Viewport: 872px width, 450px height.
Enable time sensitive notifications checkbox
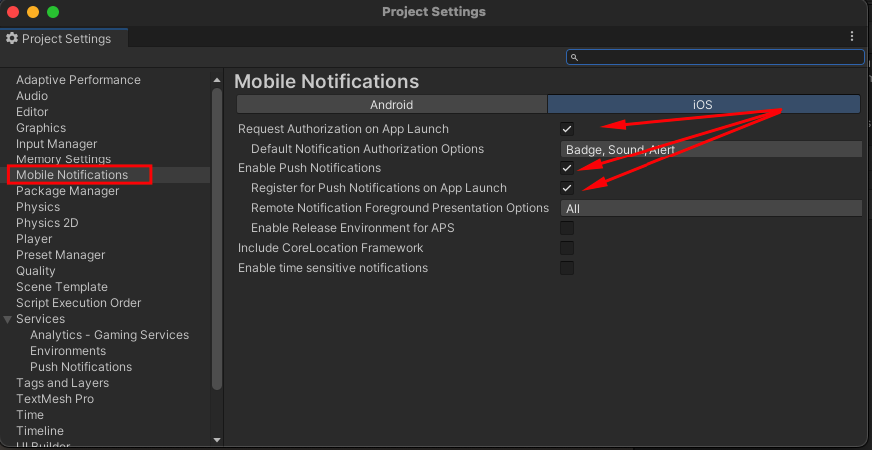click(x=567, y=268)
